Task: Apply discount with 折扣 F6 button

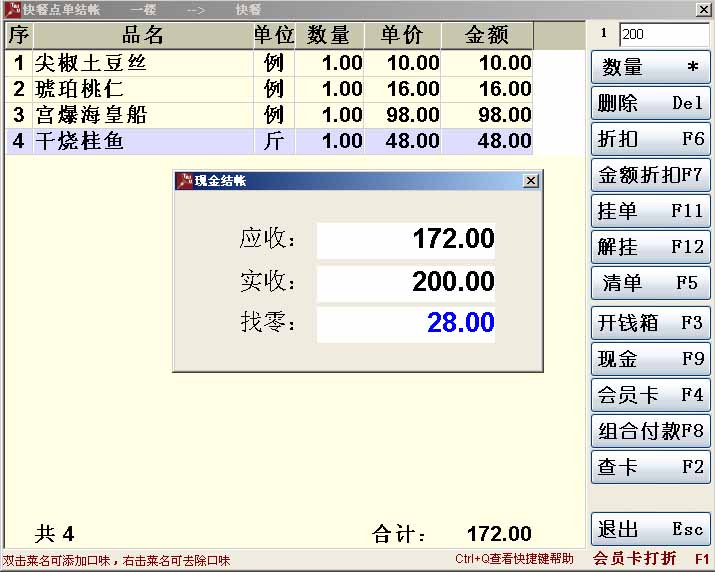Action: 650,139
